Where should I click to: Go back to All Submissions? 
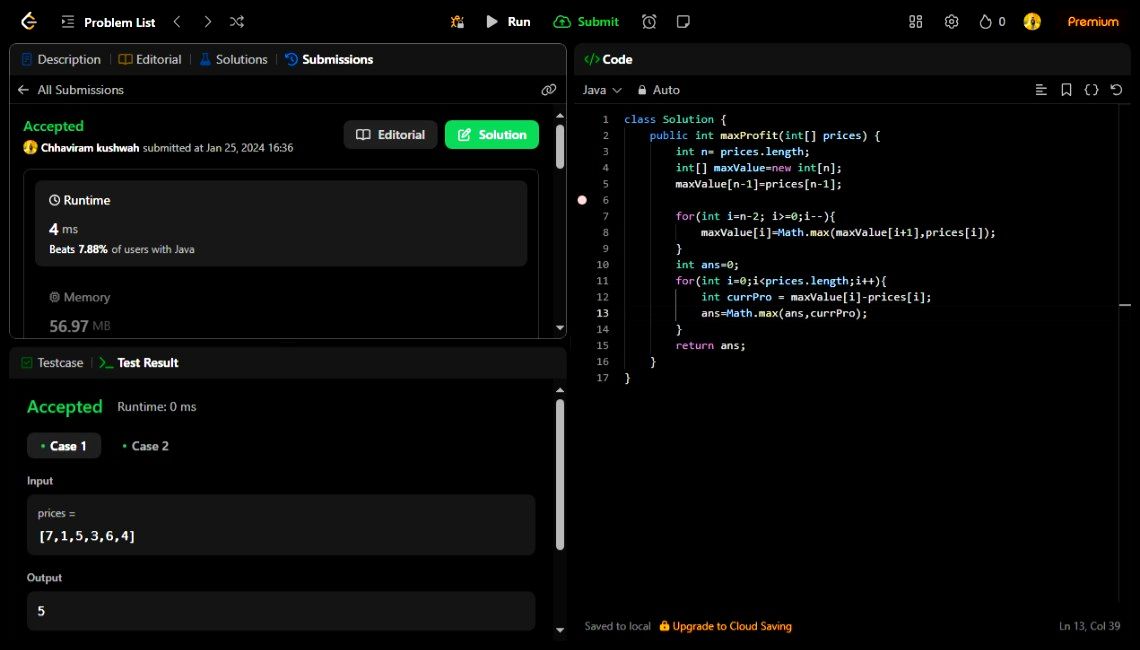pos(71,90)
